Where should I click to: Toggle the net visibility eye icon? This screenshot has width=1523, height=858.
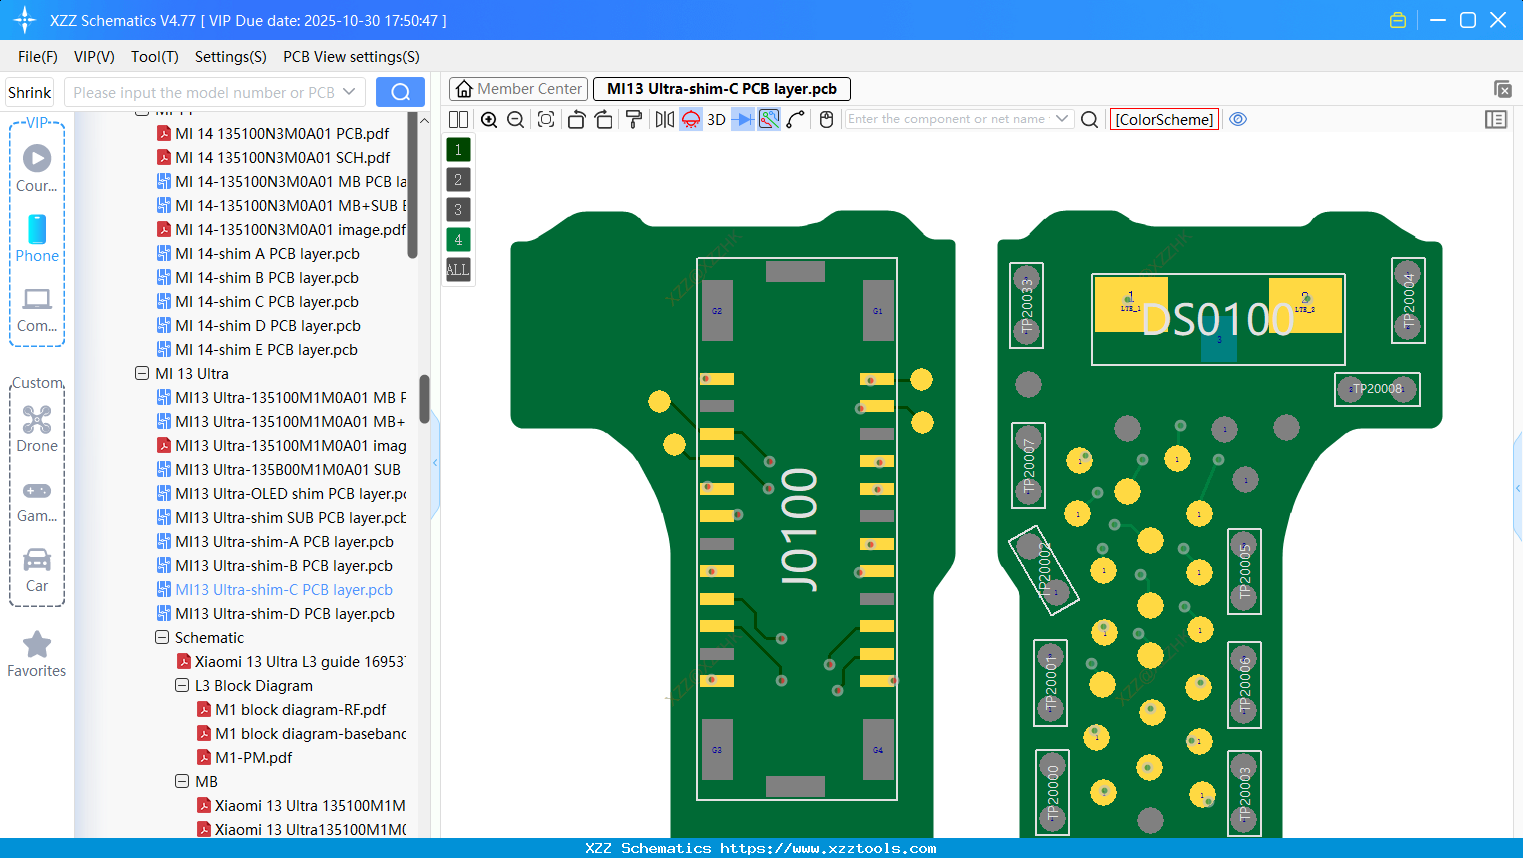[1238, 119]
